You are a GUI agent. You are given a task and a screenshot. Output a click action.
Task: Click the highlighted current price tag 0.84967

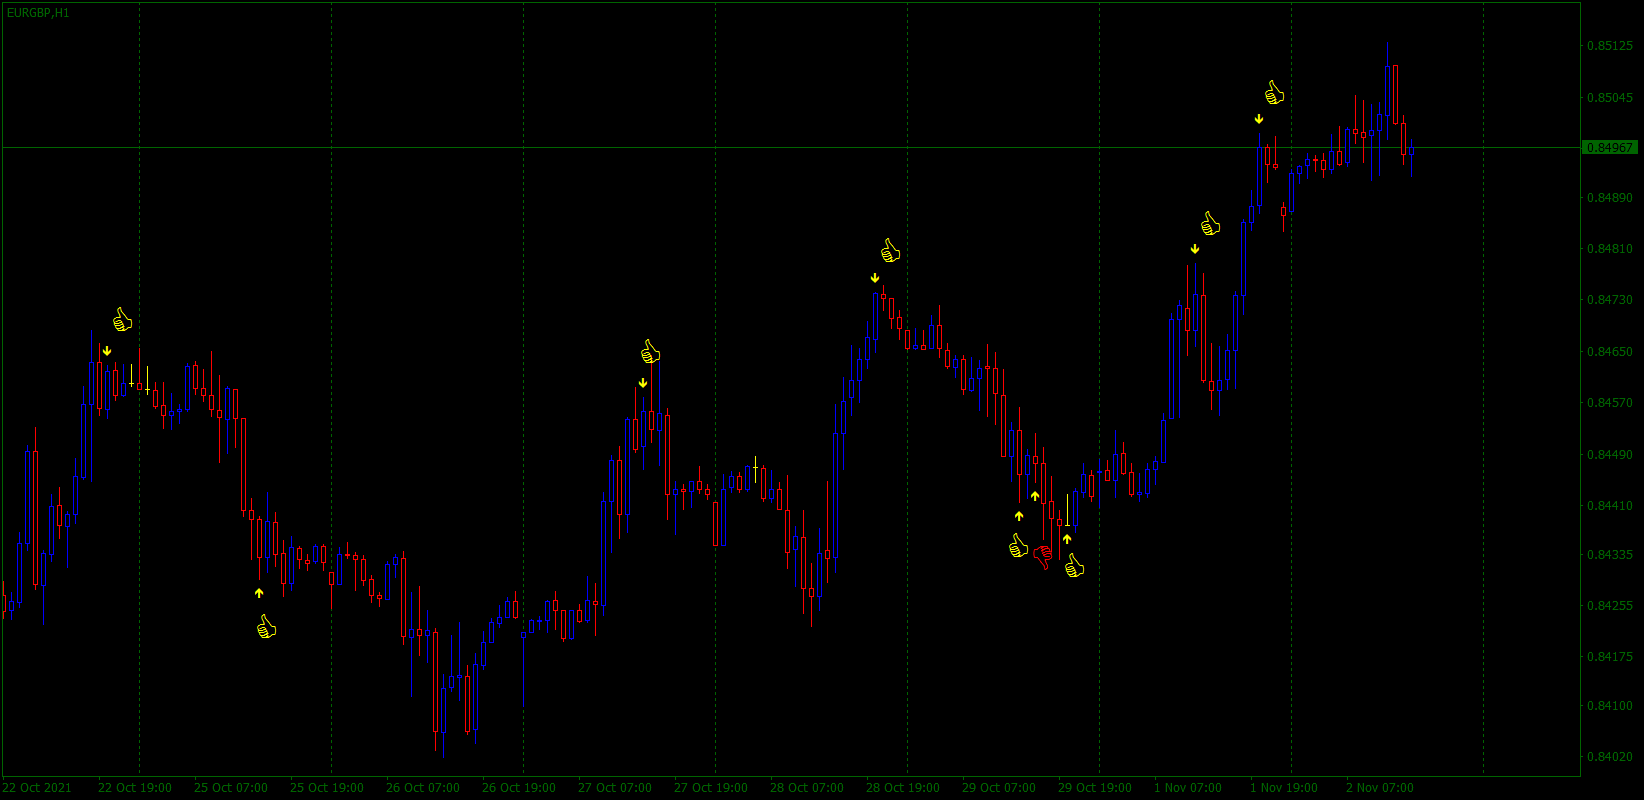click(1609, 147)
